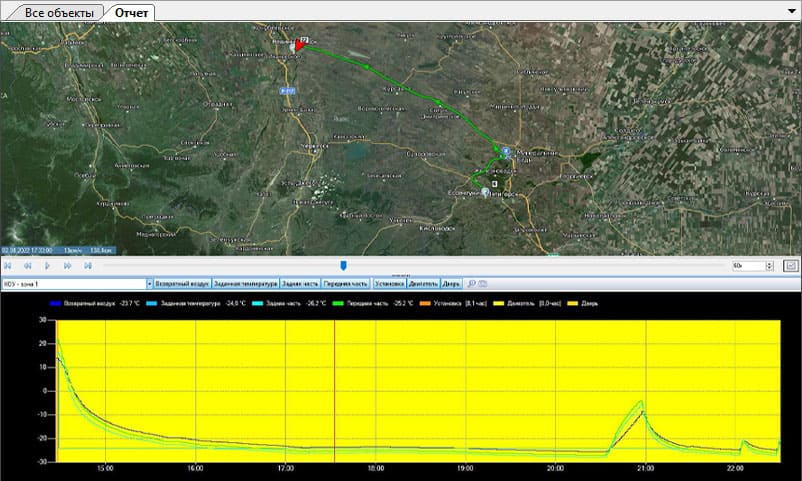The height and width of the screenshot is (481, 802).
Task: Toggle the Заданная температура series
Action: click(246, 284)
